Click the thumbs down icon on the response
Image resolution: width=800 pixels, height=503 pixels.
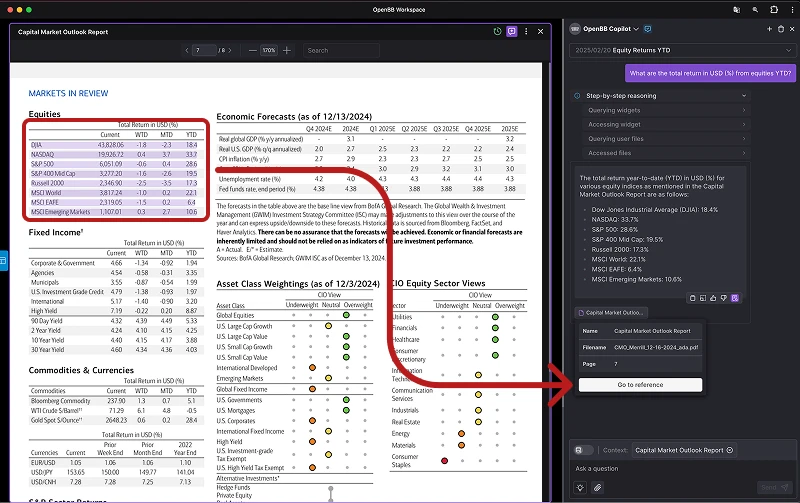point(724,297)
